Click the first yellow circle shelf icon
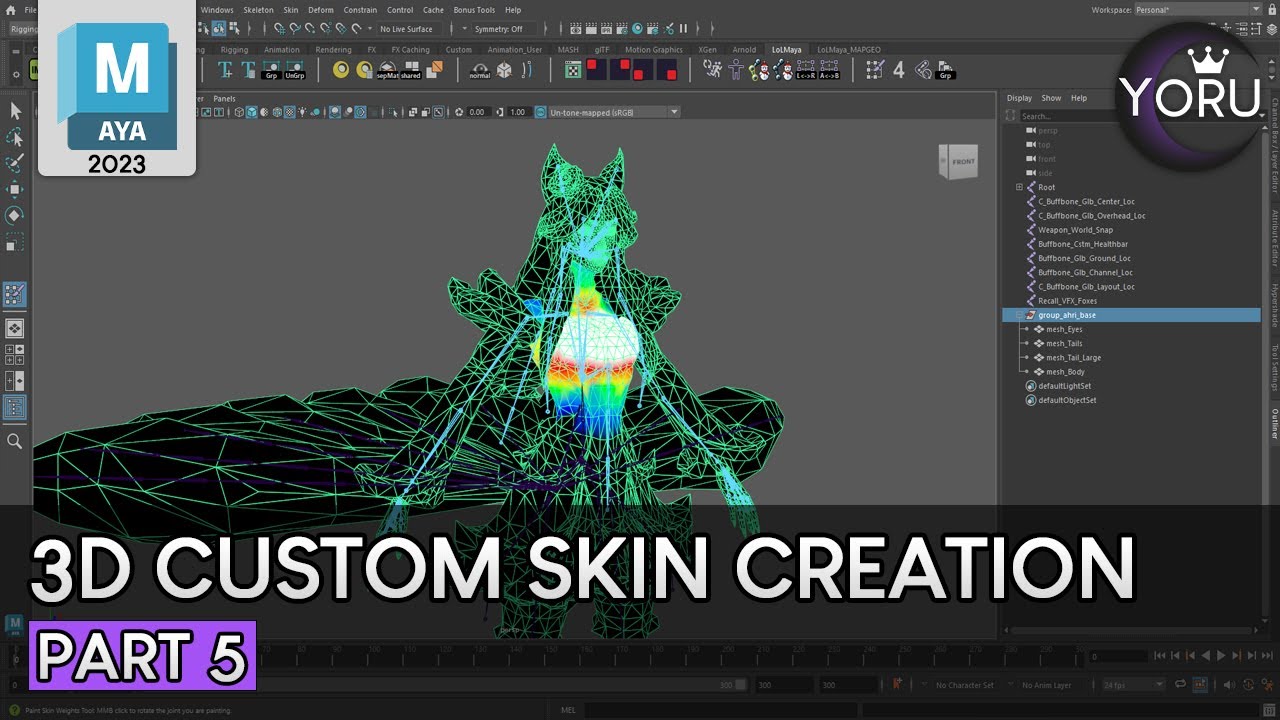Image resolution: width=1280 pixels, height=720 pixels. point(341,70)
